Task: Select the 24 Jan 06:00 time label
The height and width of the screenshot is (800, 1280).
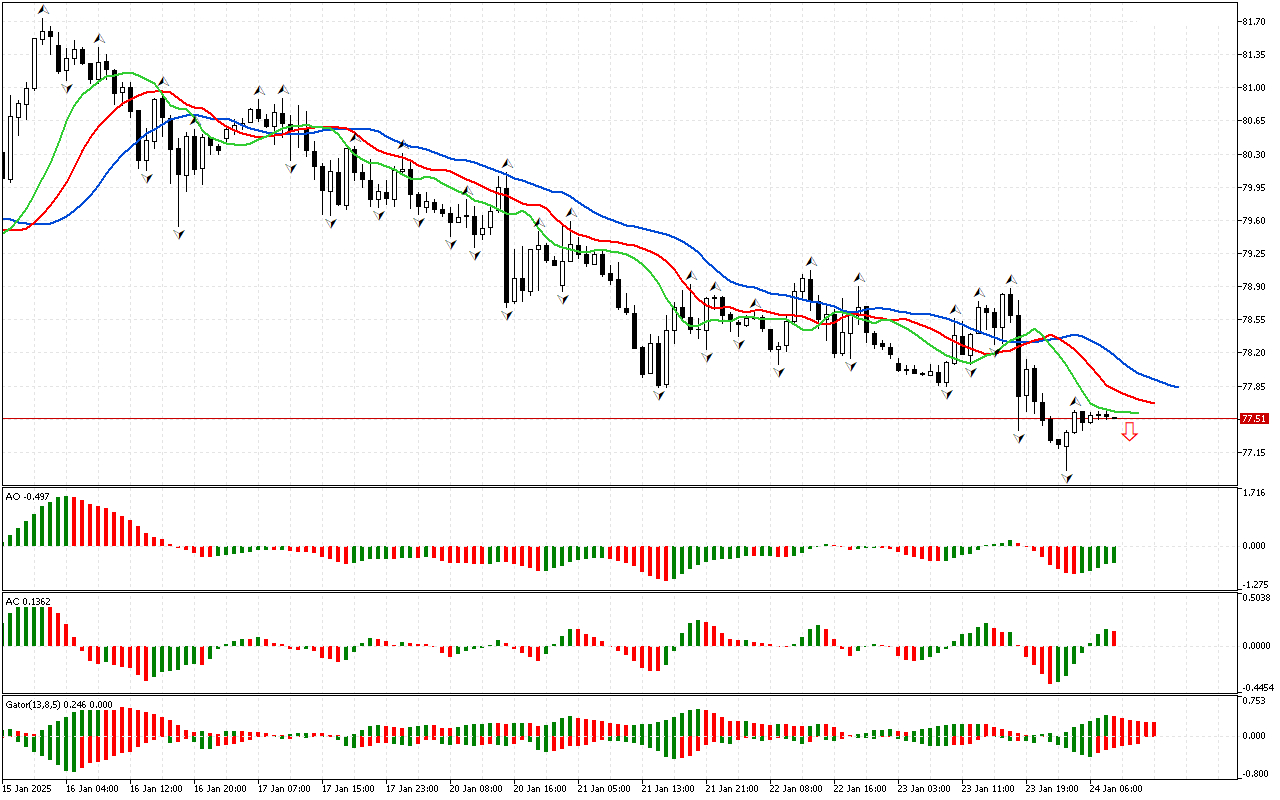Action: point(1116,788)
